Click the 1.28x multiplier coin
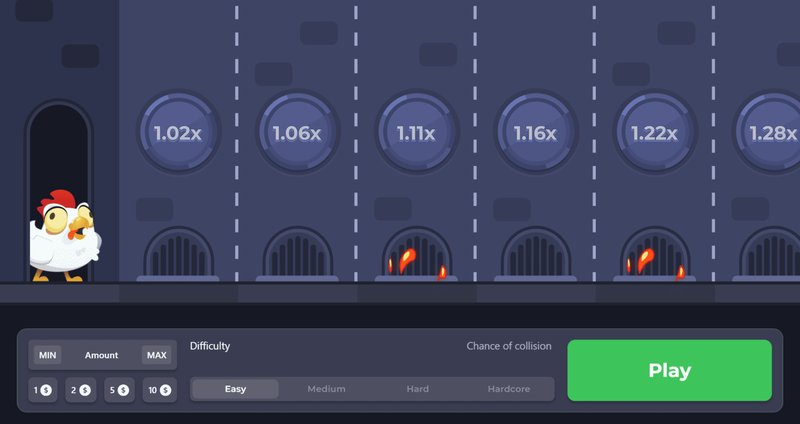Viewport: 800px width, 424px height. (772, 132)
